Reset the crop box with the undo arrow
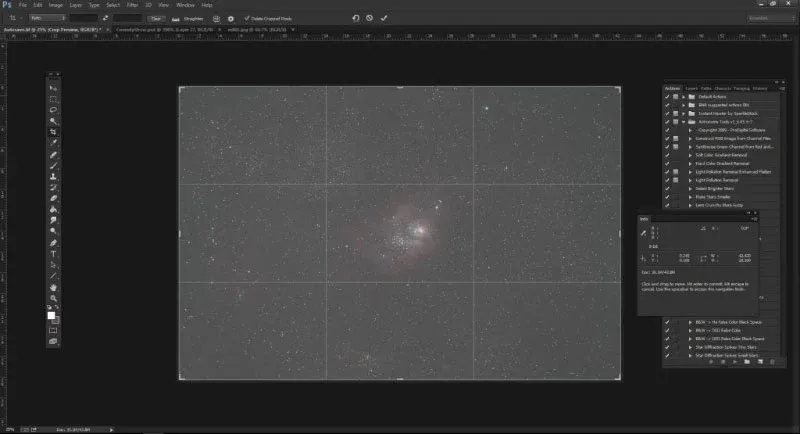The height and width of the screenshot is (434, 800). coord(356,18)
